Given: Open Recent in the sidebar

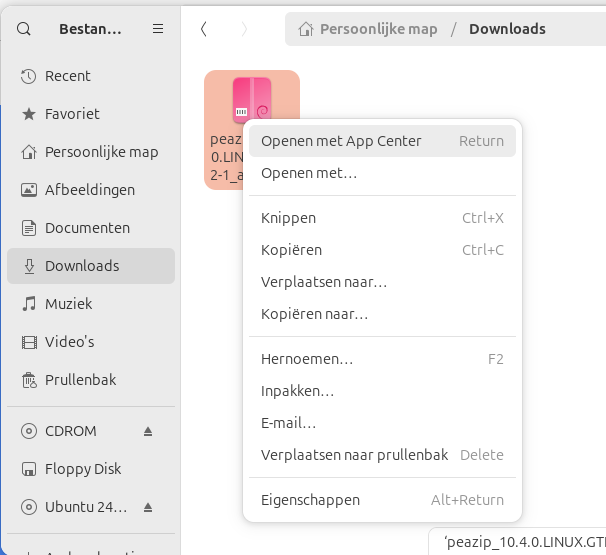Looking at the screenshot, I should tap(67, 76).
